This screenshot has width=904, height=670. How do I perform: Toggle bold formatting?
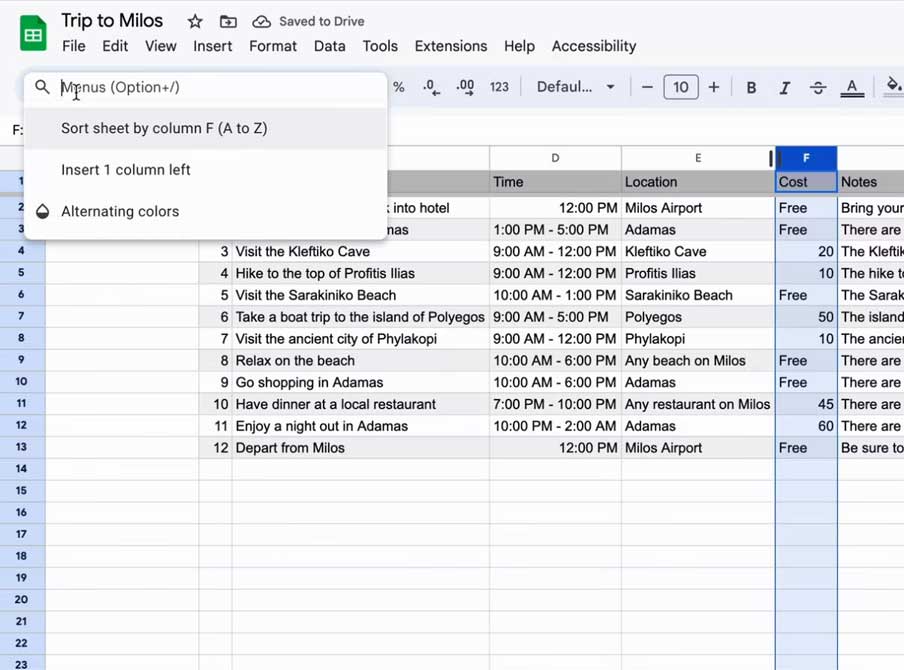751,87
